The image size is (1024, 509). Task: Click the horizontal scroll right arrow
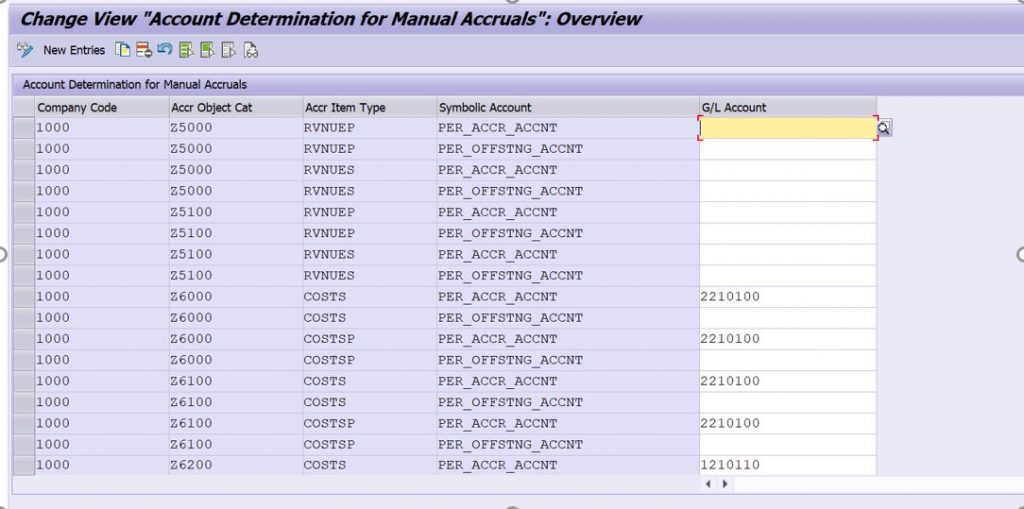724,484
